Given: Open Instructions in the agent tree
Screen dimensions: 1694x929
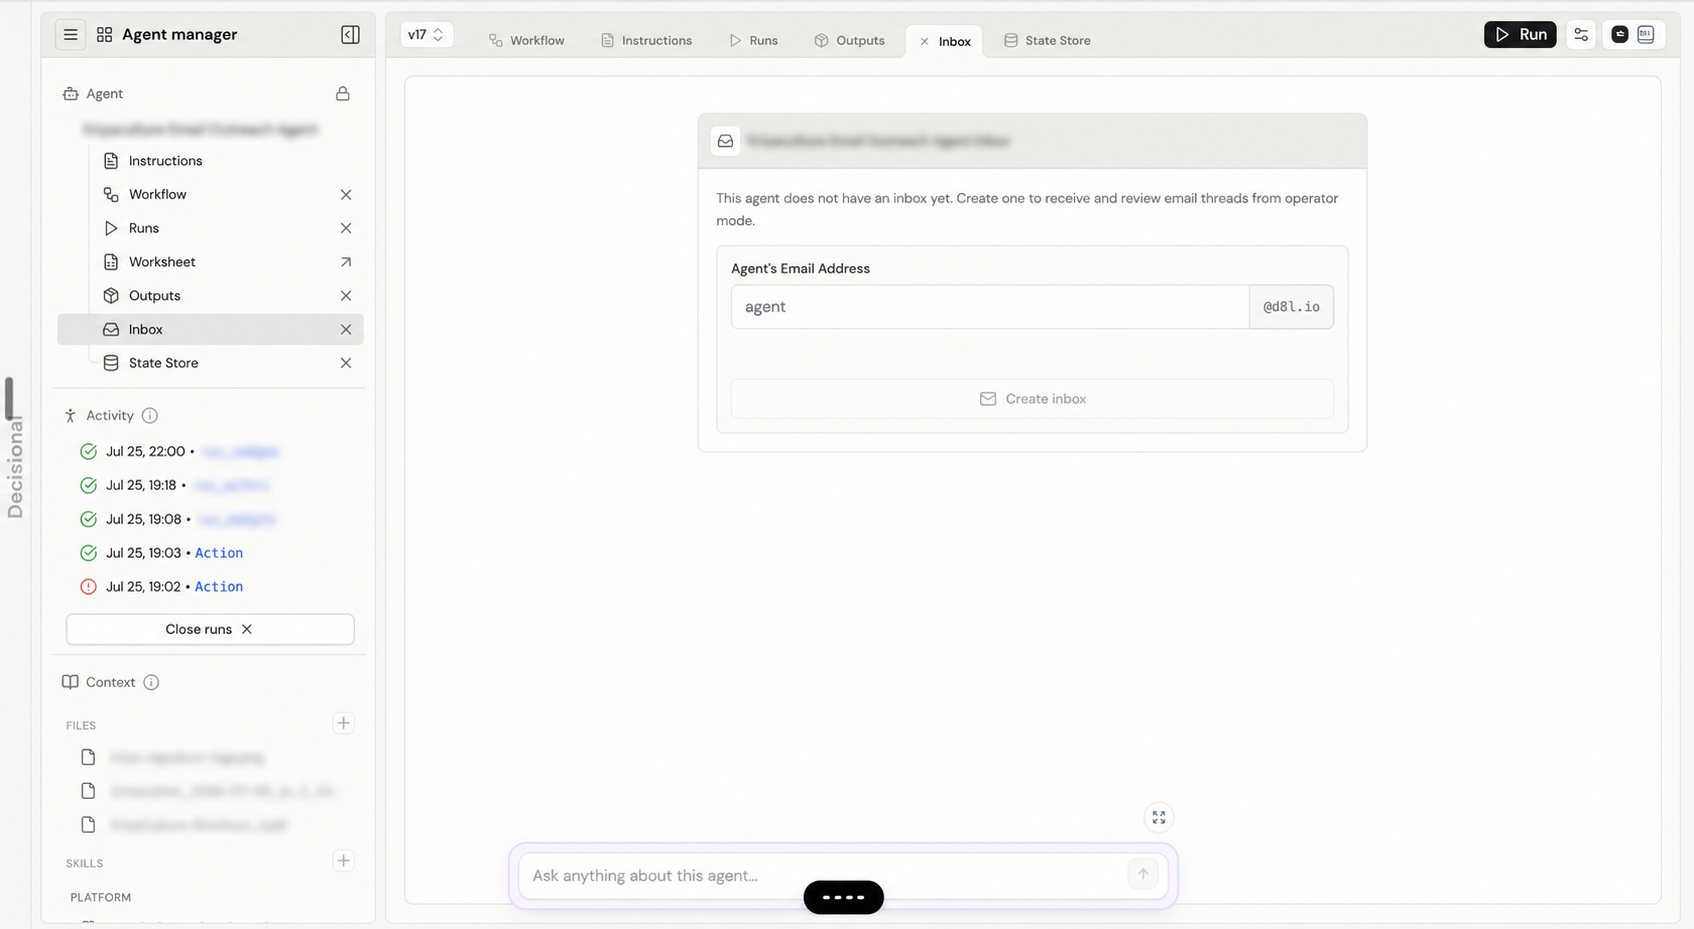Looking at the screenshot, I should [165, 161].
